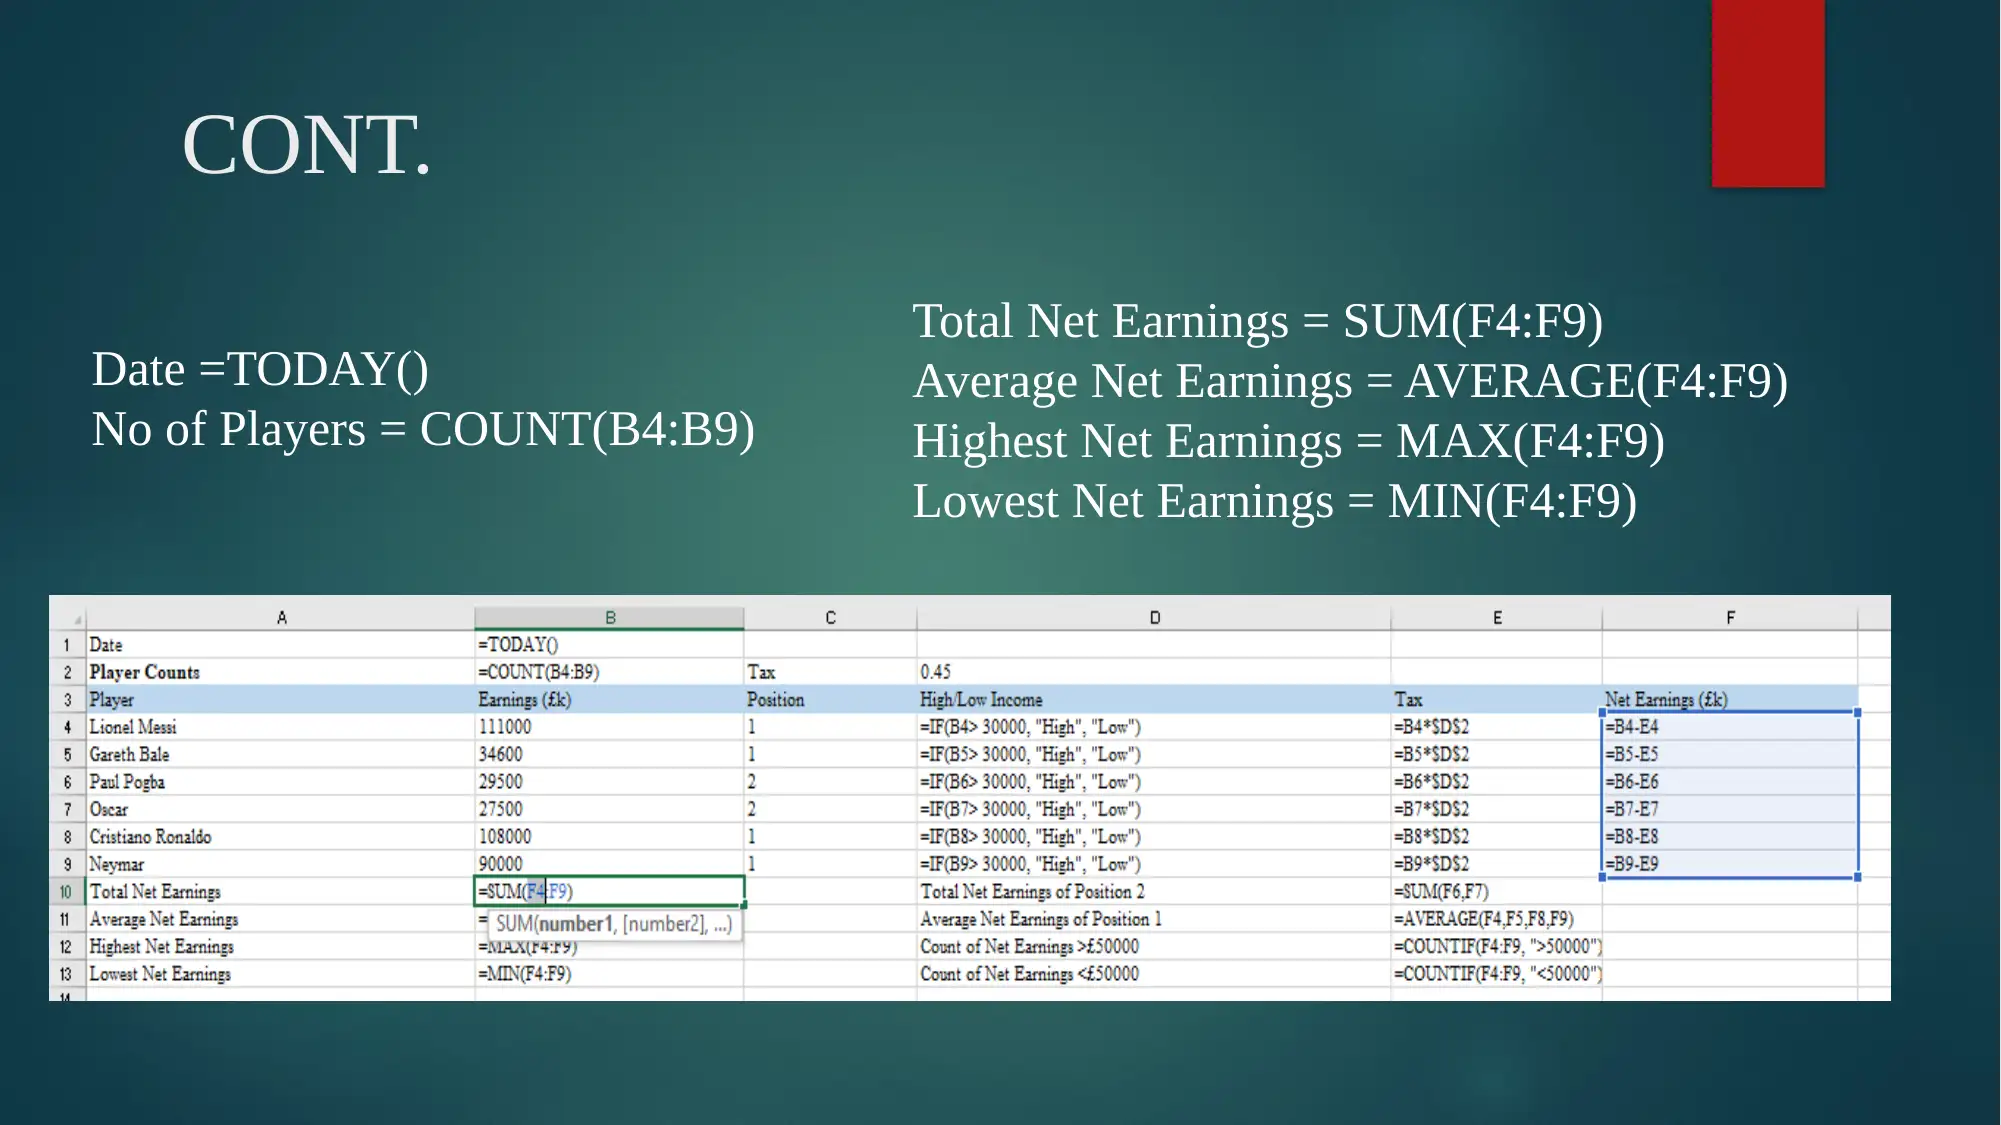Click tax formula =B7*$D$2

point(1496,809)
